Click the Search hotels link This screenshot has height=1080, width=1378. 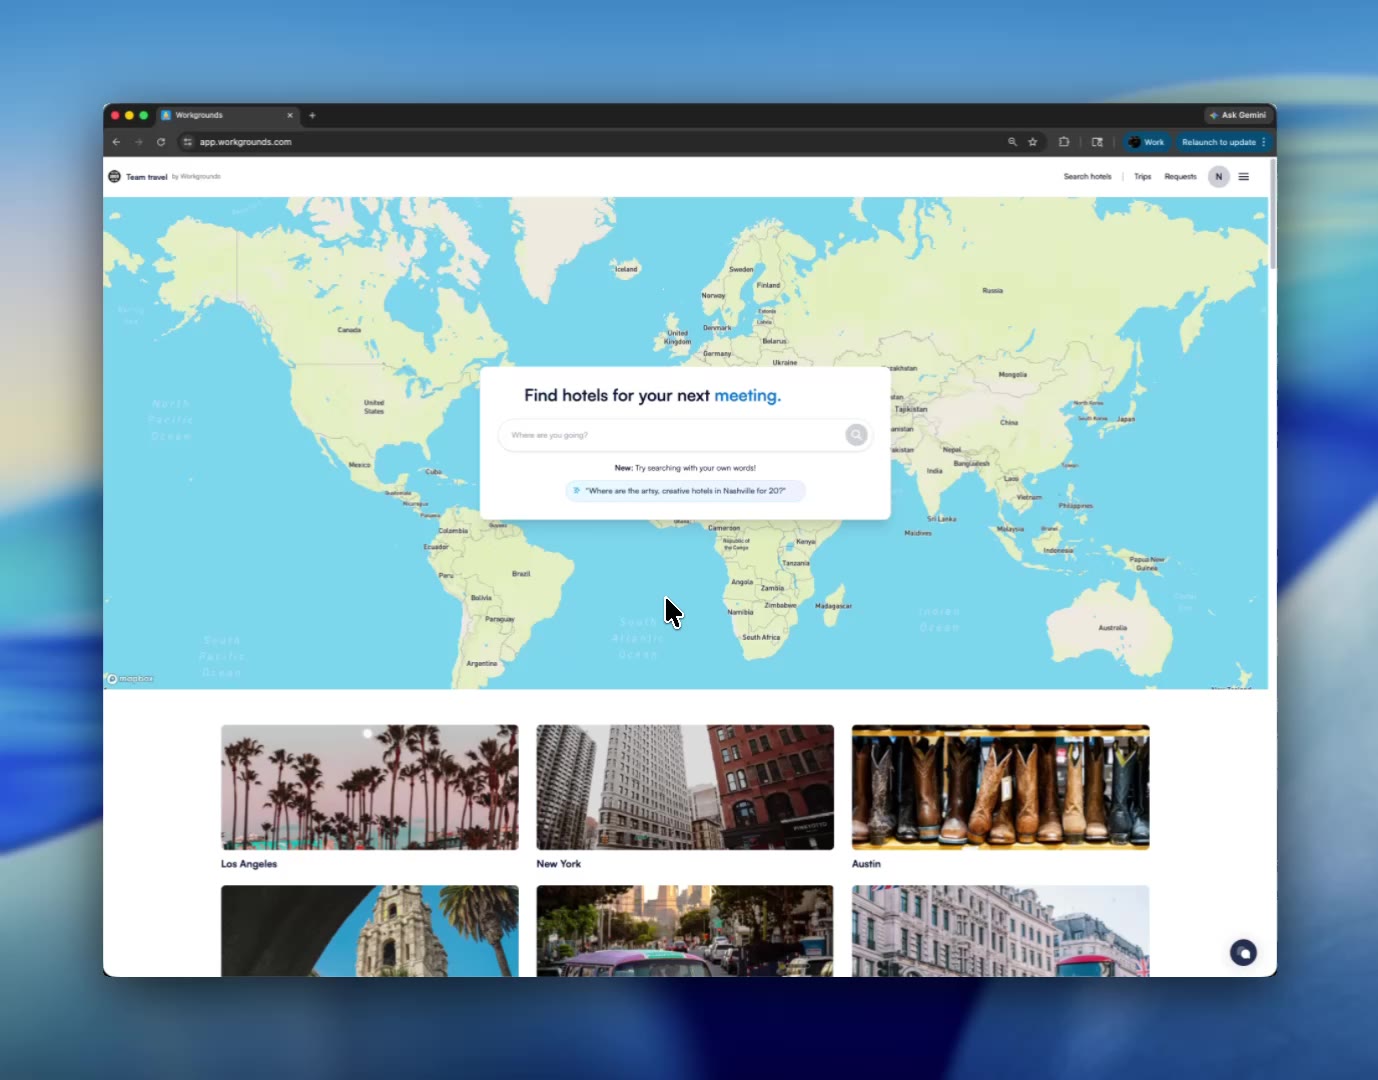click(x=1087, y=176)
